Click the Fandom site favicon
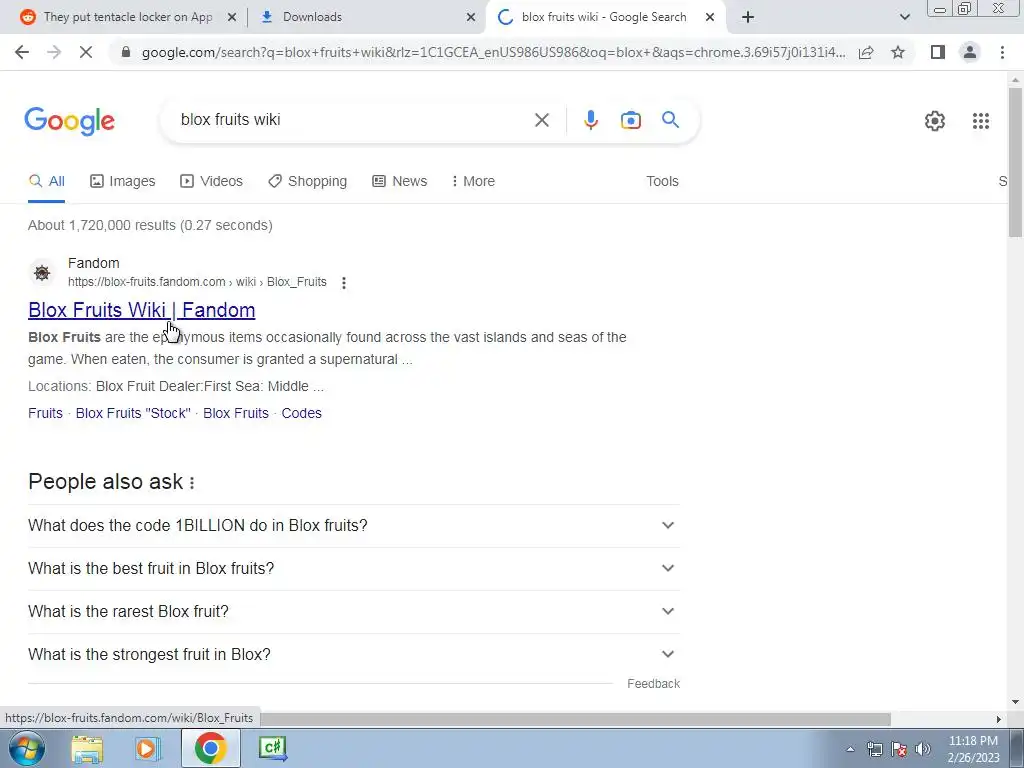This screenshot has width=1024, height=768. (42, 273)
